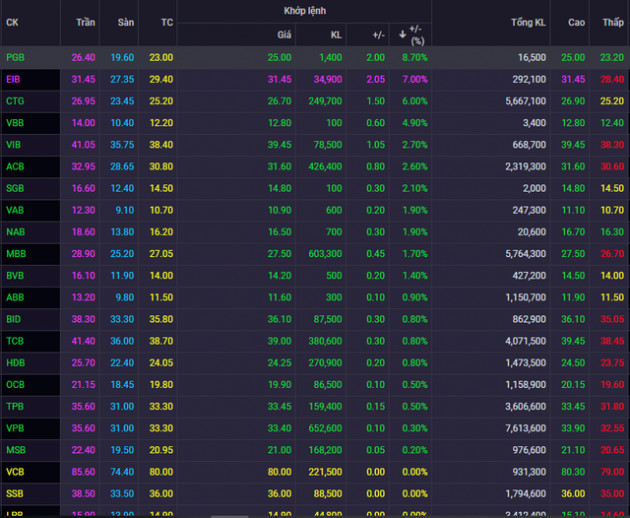Click VBB percent change 4.90%
The width and height of the screenshot is (630, 518).
(415, 123)
